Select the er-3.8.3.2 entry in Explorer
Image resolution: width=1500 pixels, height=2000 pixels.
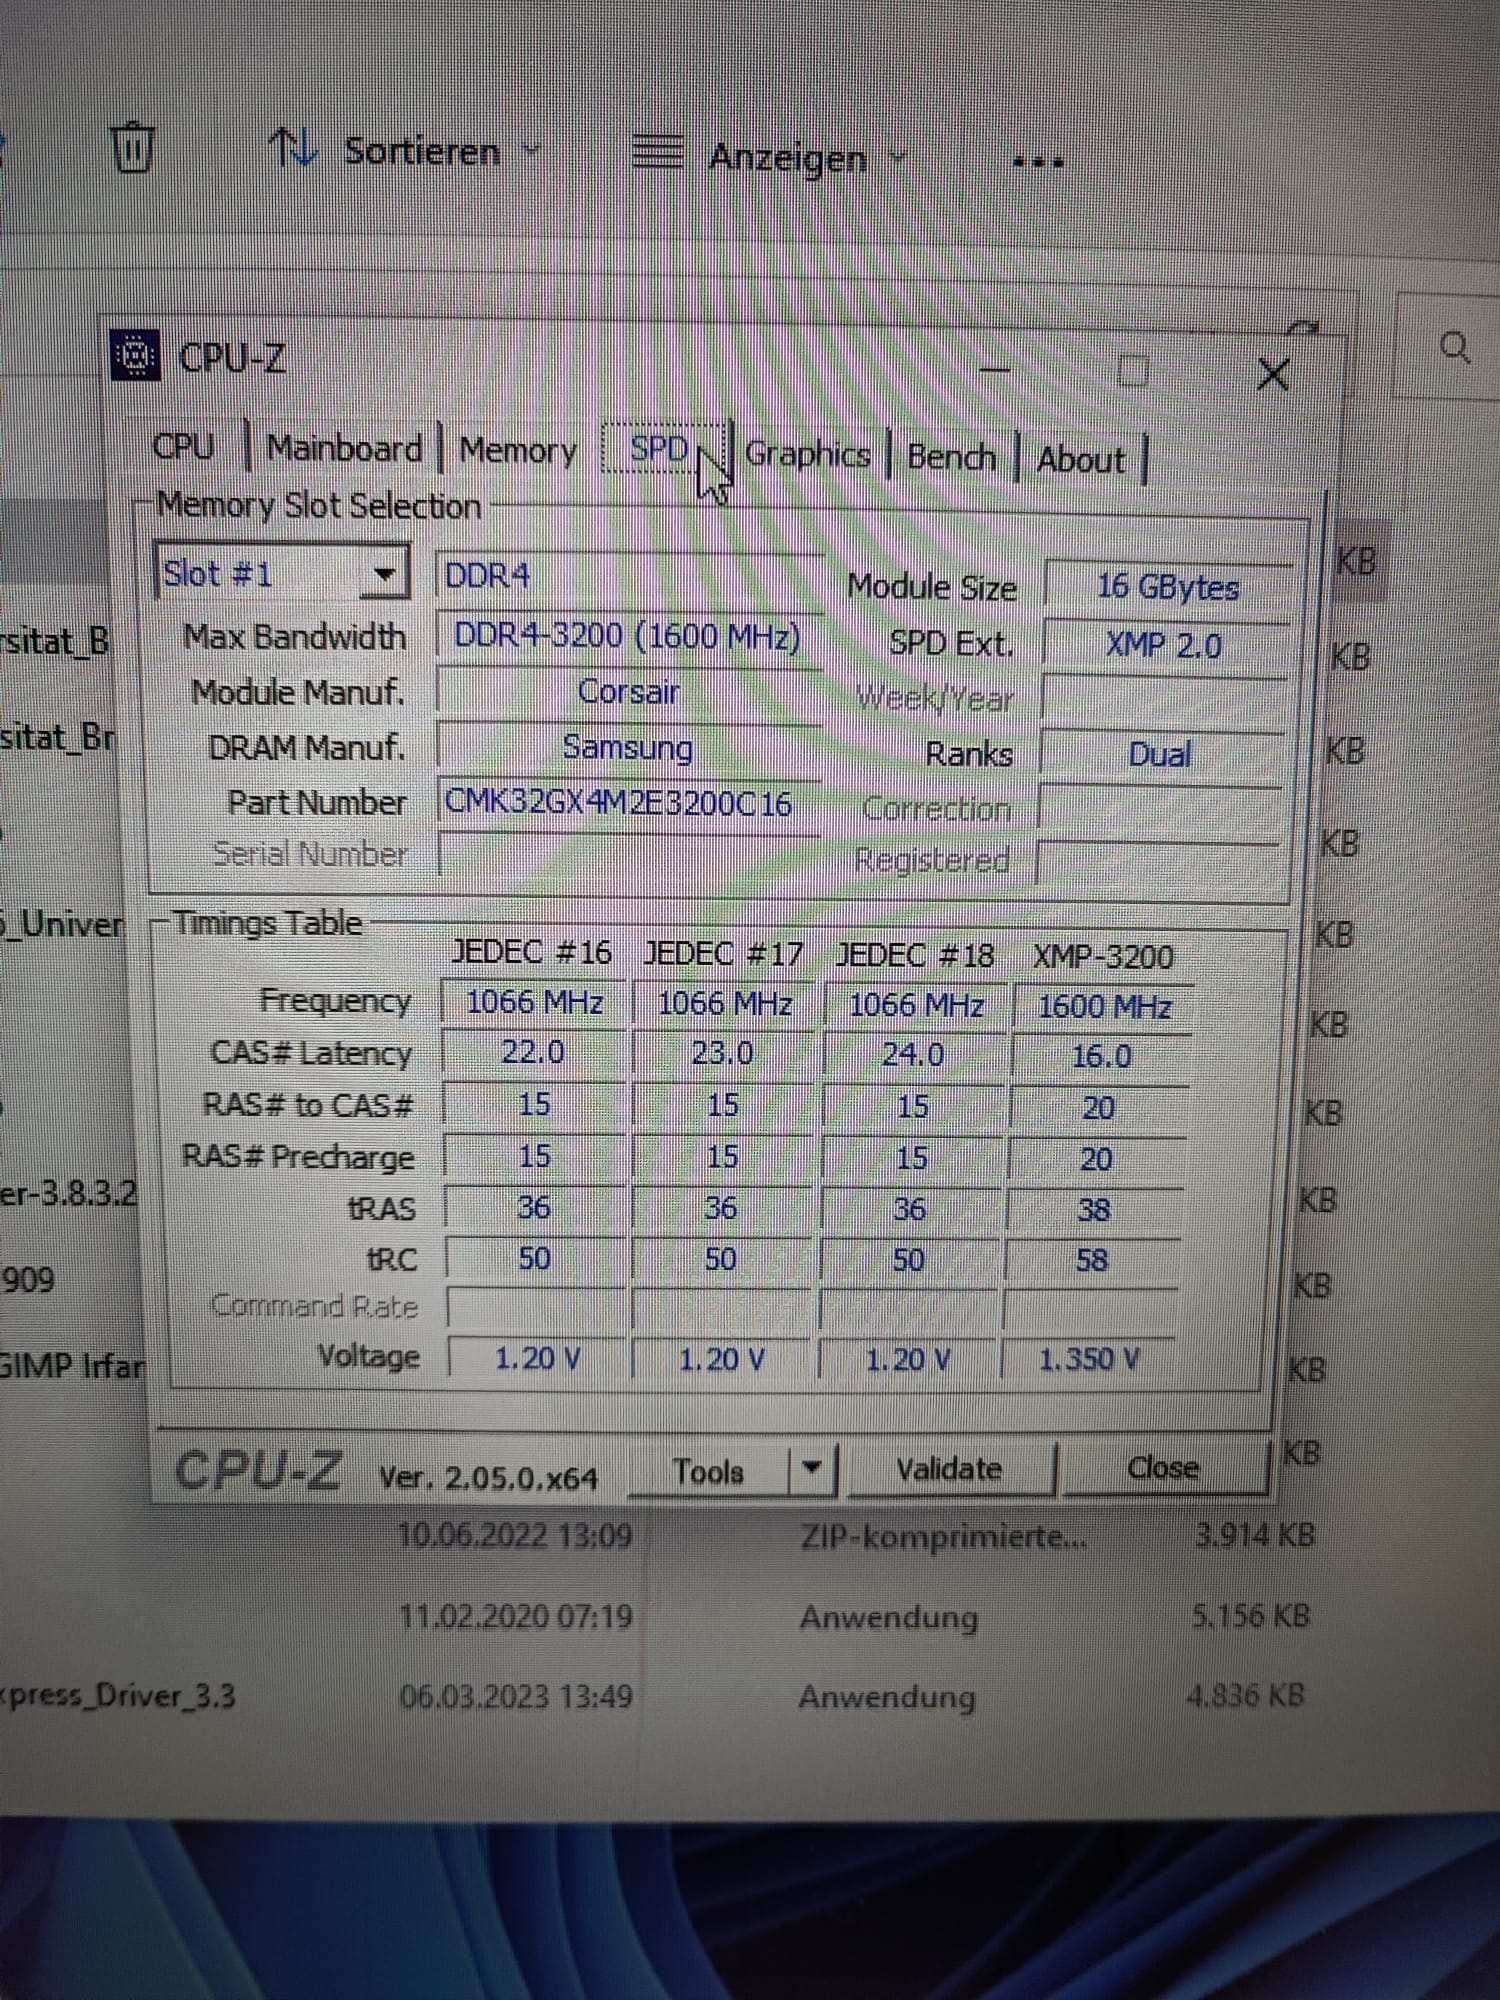tap(68, 1193)
